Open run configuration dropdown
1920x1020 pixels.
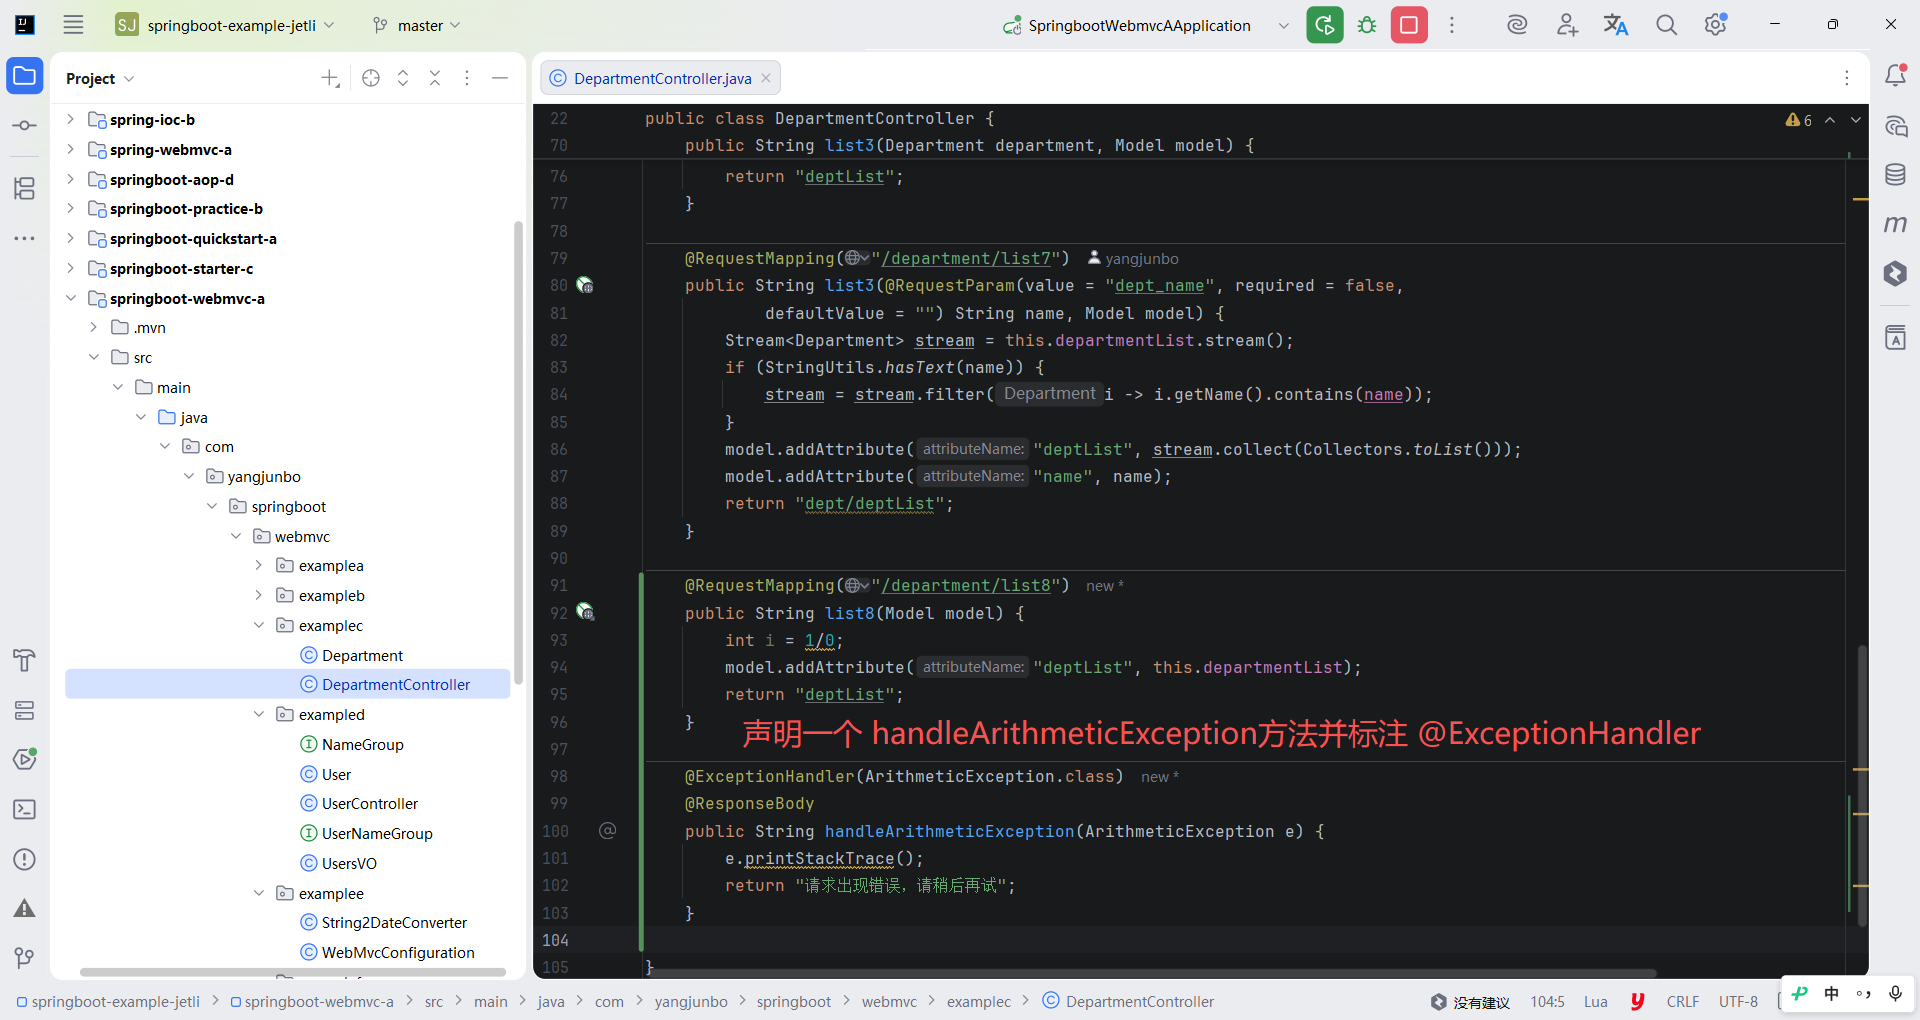coord(1283,25)
